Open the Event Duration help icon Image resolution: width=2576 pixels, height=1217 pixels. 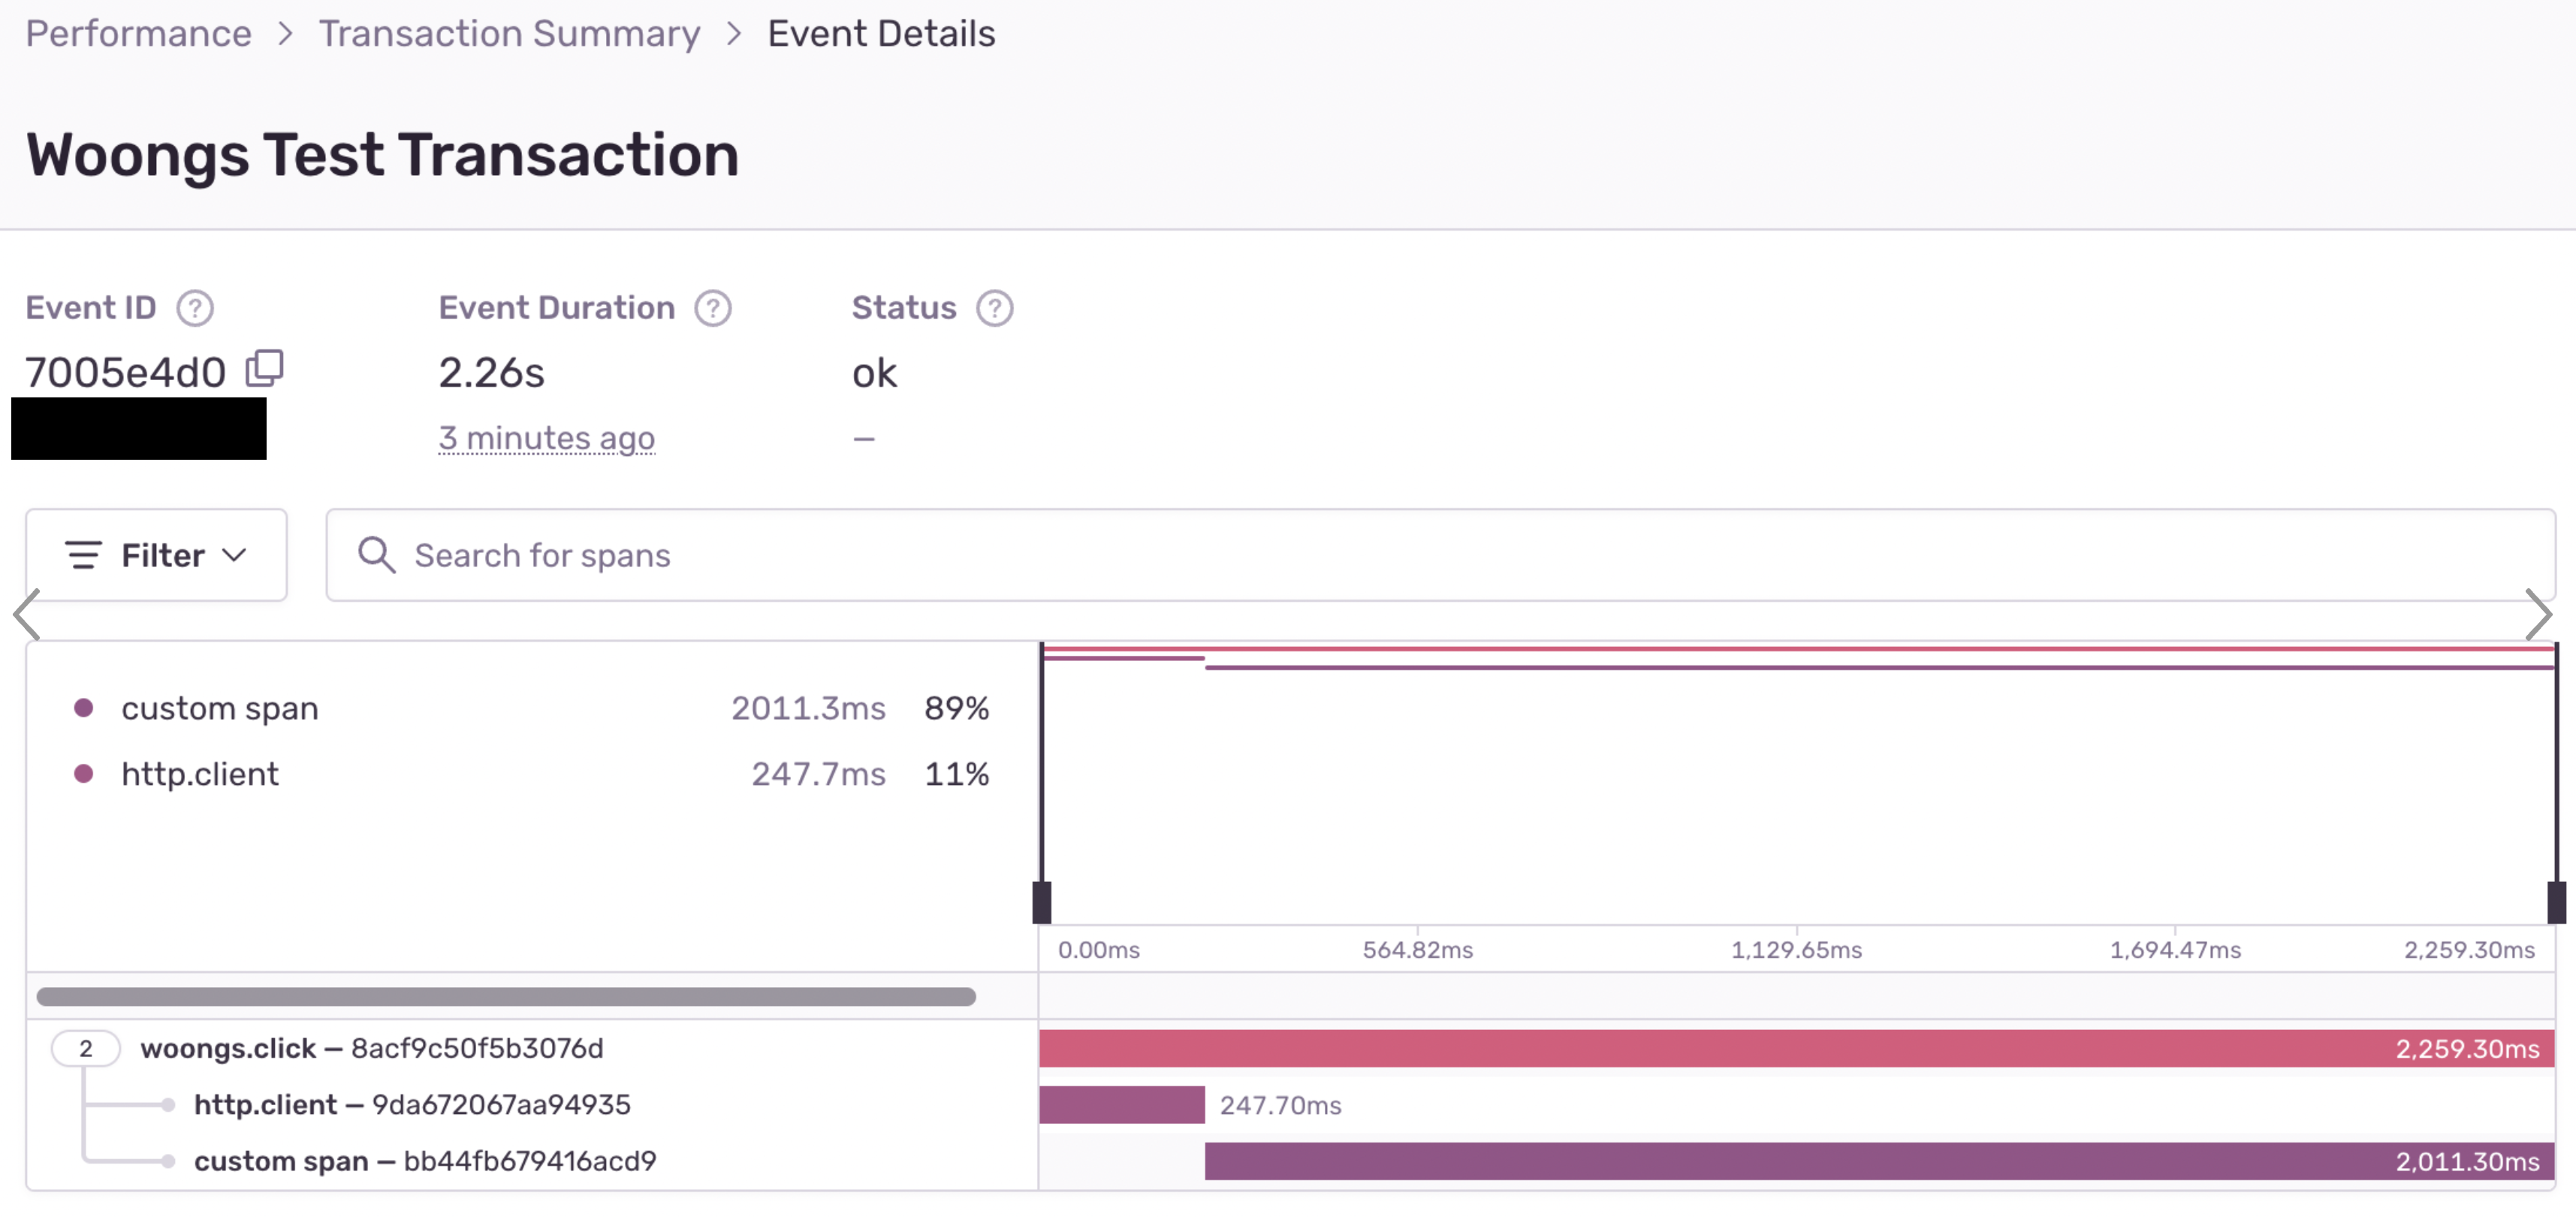tap(713, 308)
